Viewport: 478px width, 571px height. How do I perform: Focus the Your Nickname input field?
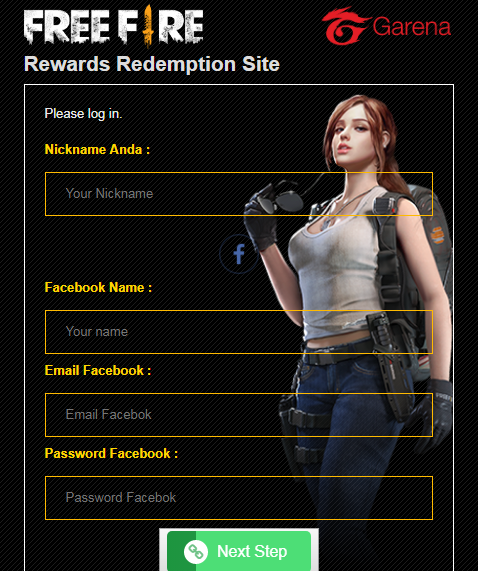click(x=239, y=194)
